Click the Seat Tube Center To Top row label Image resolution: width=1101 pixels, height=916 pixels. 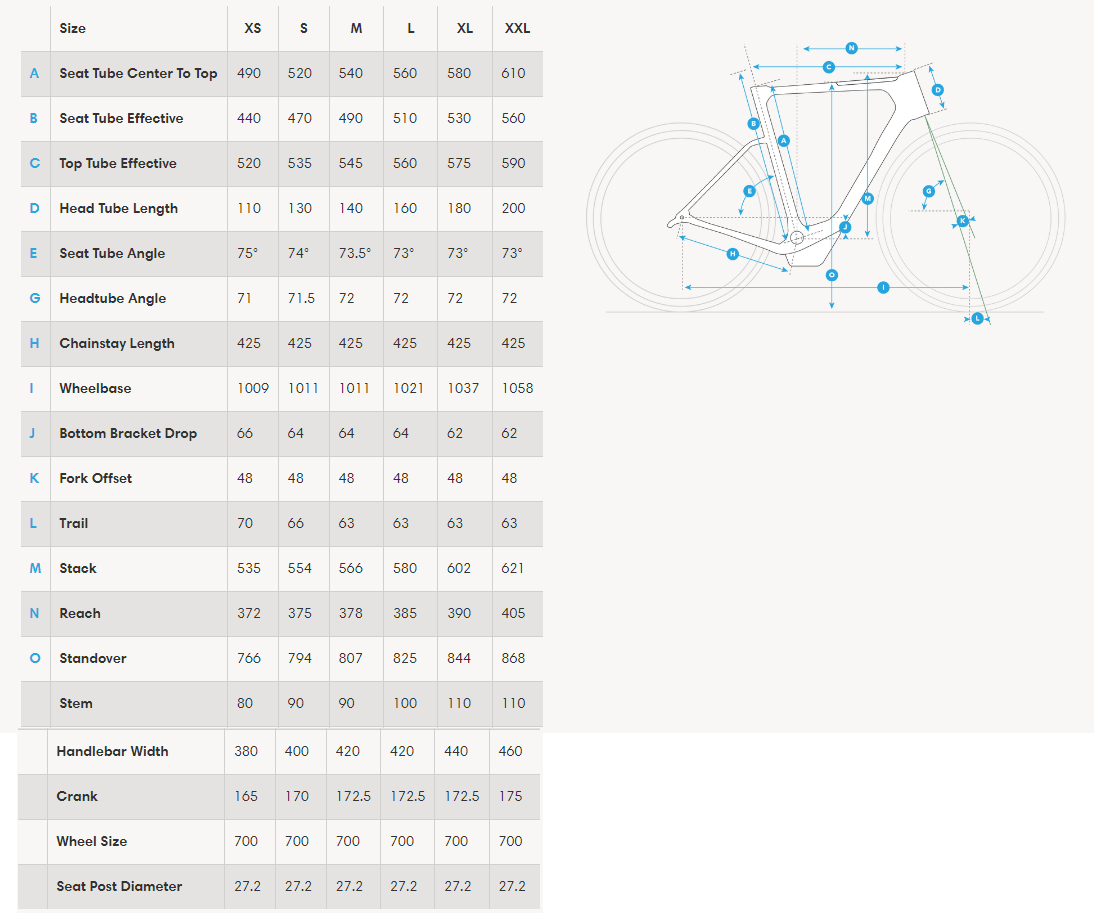(138, 74)
